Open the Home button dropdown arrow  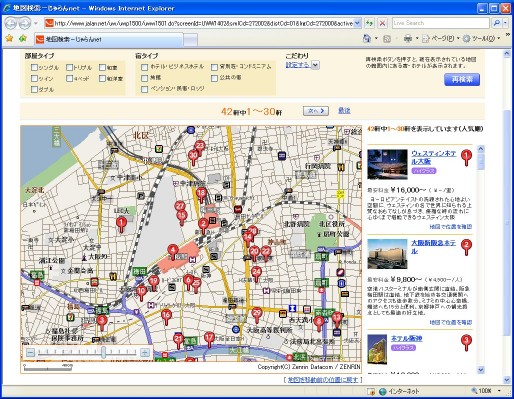(x=376, y=39)
